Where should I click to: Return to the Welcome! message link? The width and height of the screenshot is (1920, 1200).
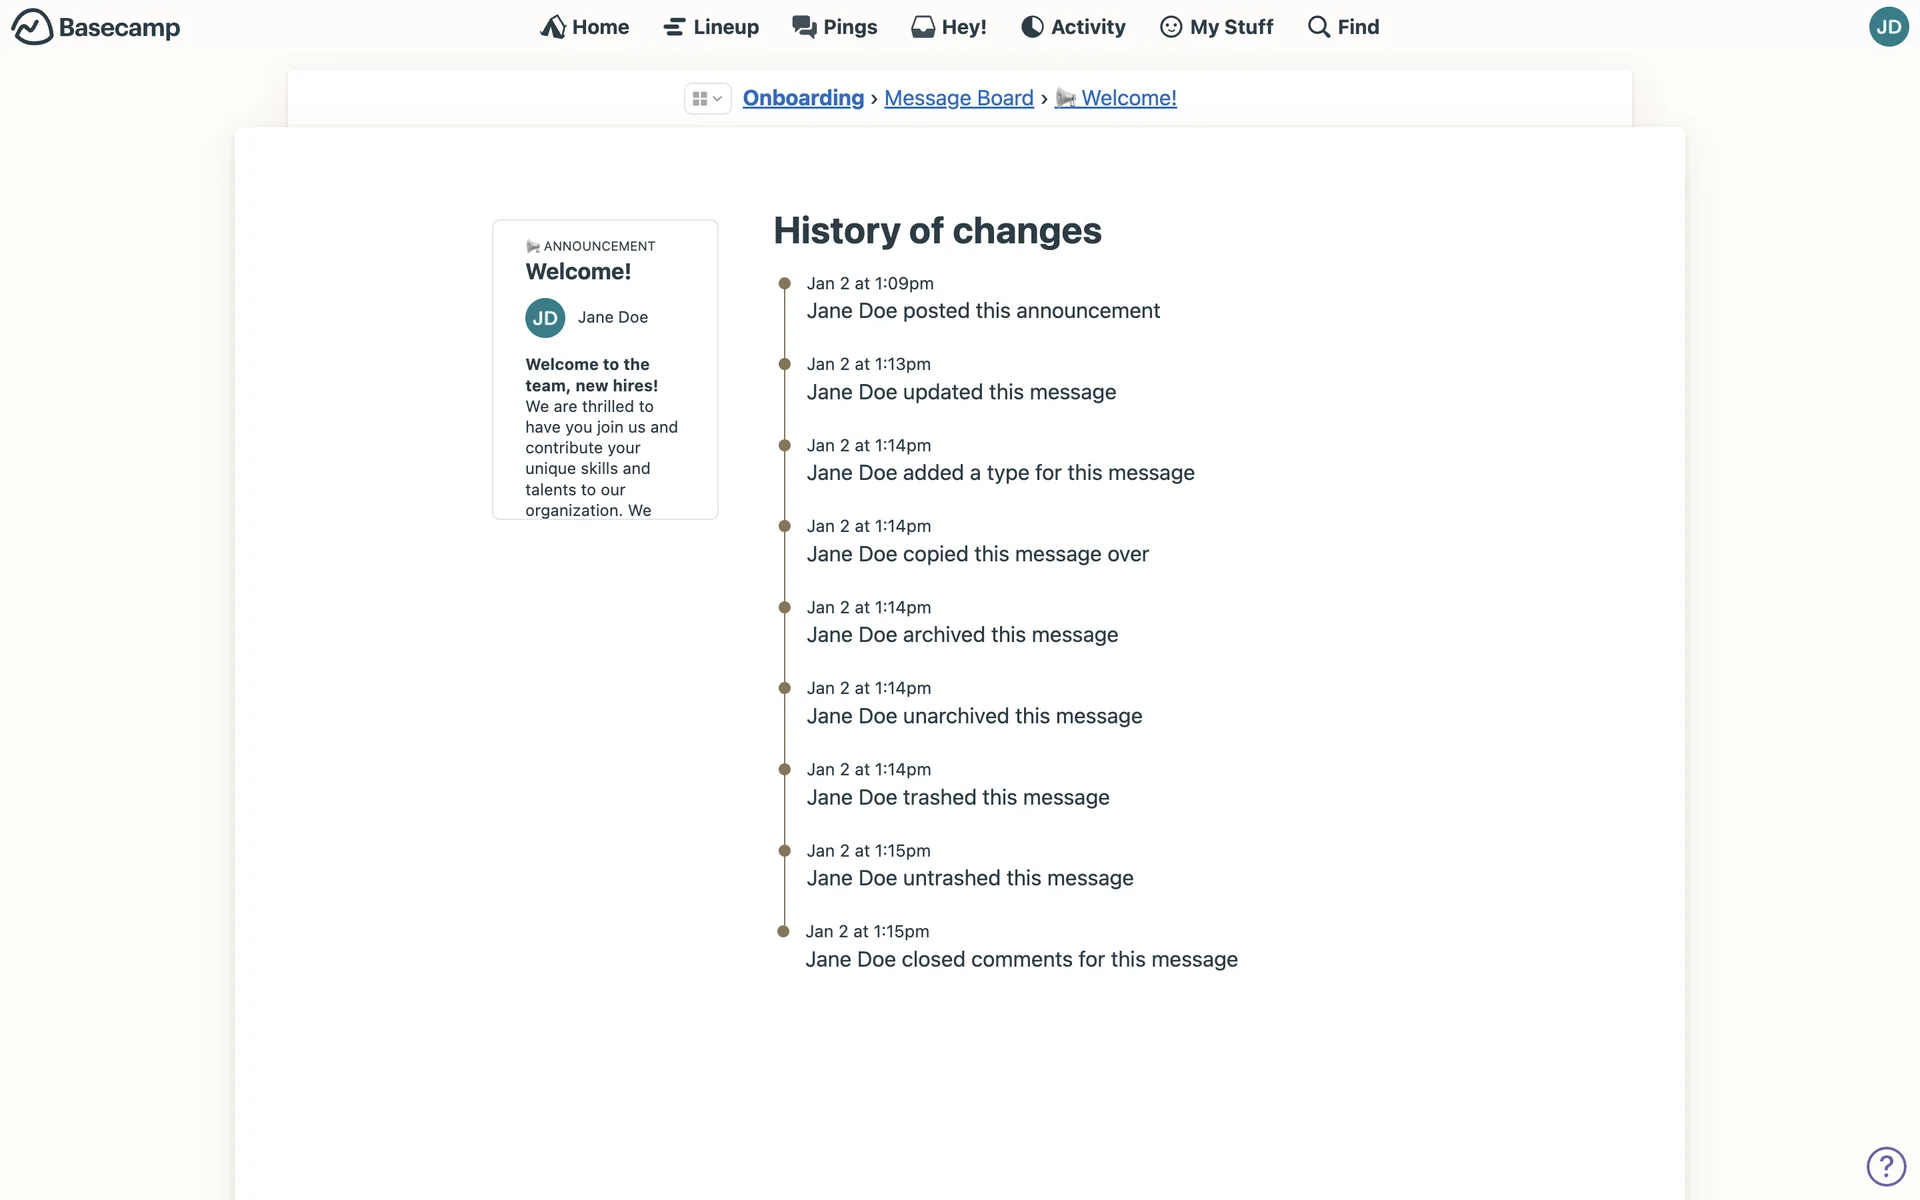tap(1128, 98)
